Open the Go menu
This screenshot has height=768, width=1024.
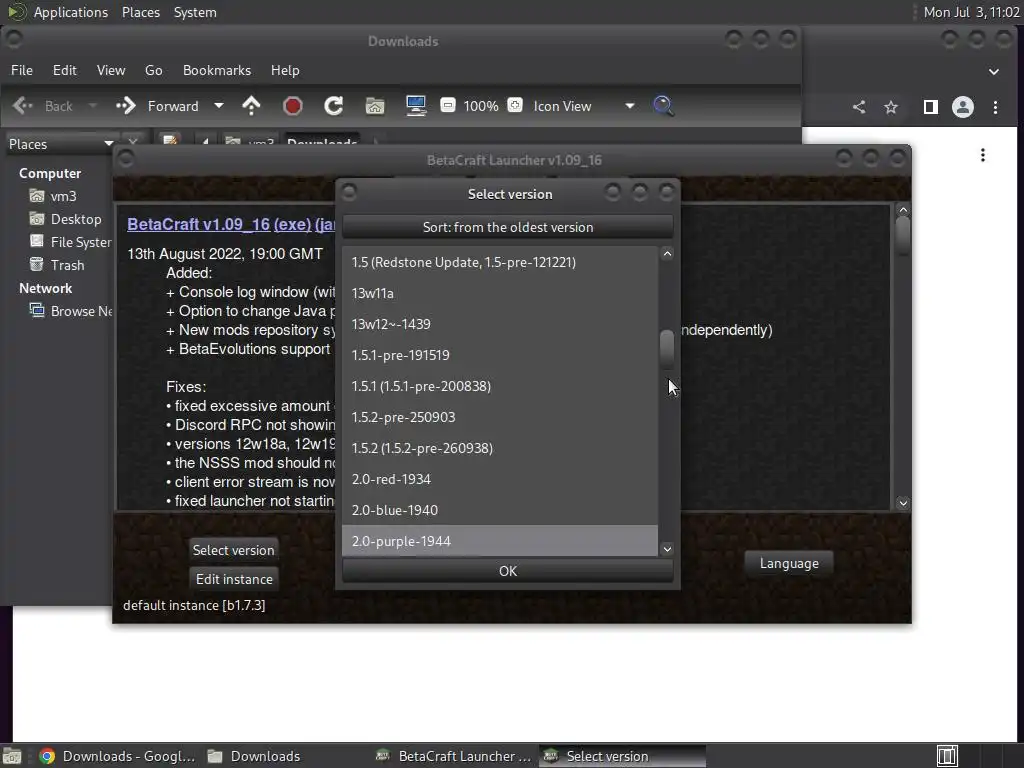(x=153, y=70)
